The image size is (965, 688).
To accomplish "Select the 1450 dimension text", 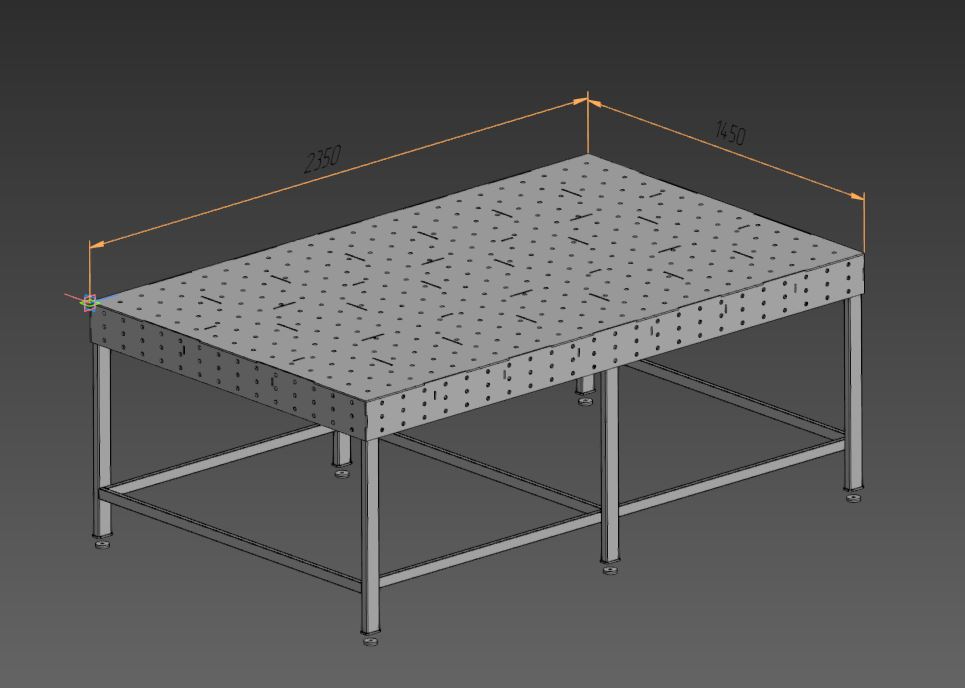I will click(x=730, y=132).
